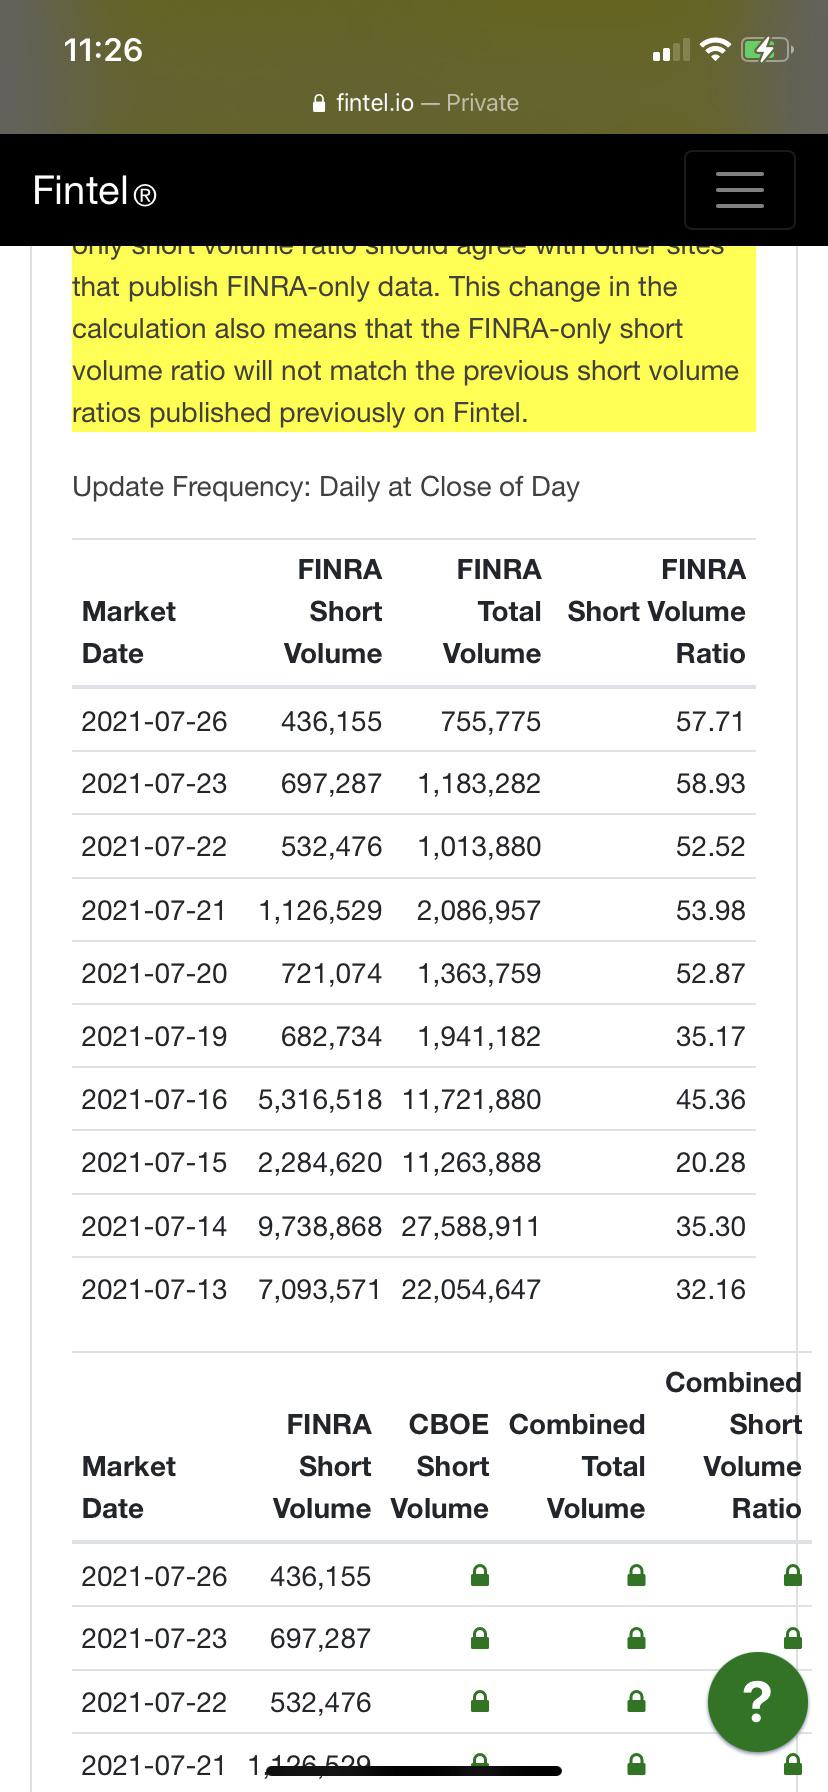Click the Fintel logo
The height and width of the screenshot is (1792, 828).
[94, 190]
